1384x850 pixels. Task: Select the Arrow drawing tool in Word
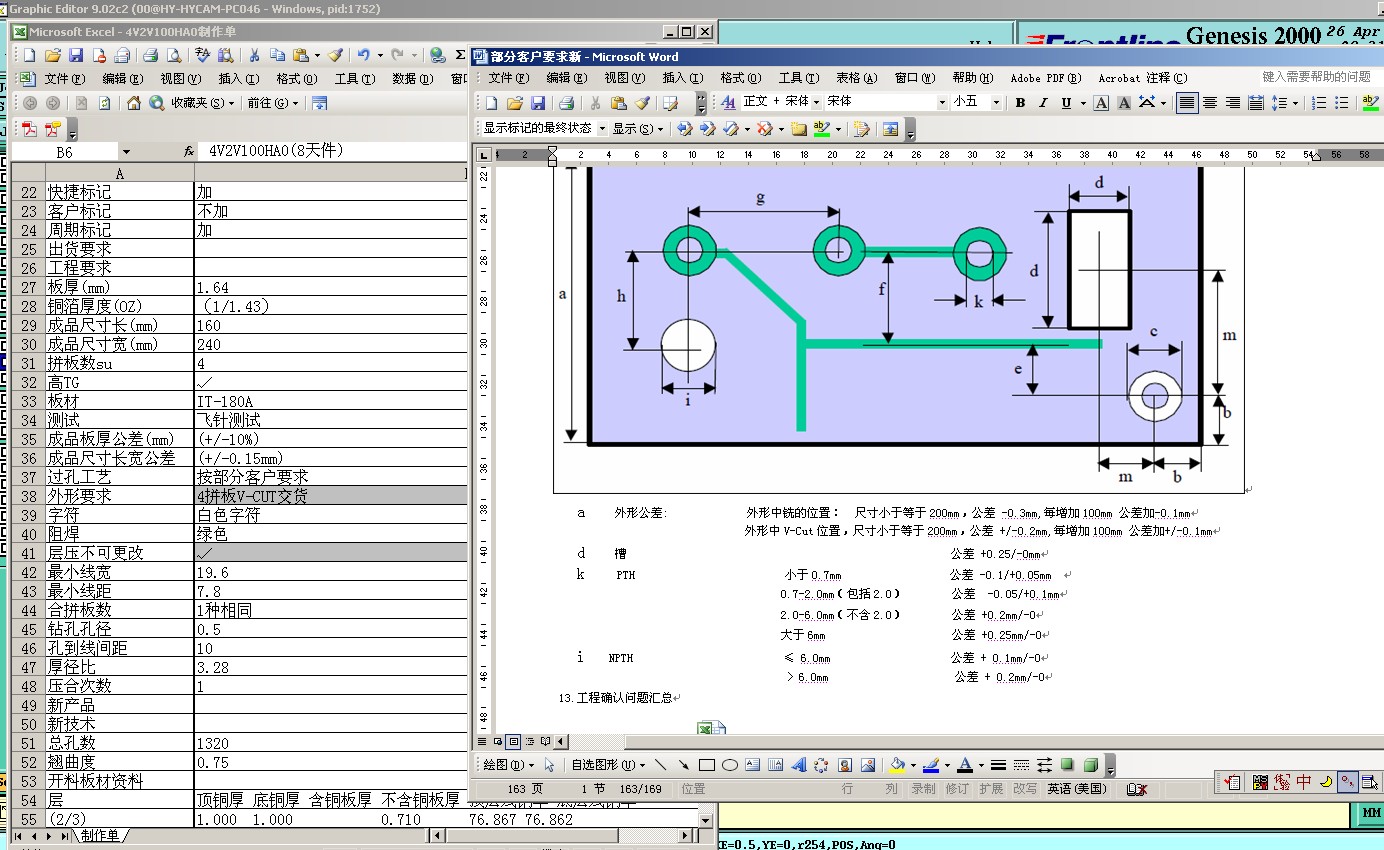point(683,765)
